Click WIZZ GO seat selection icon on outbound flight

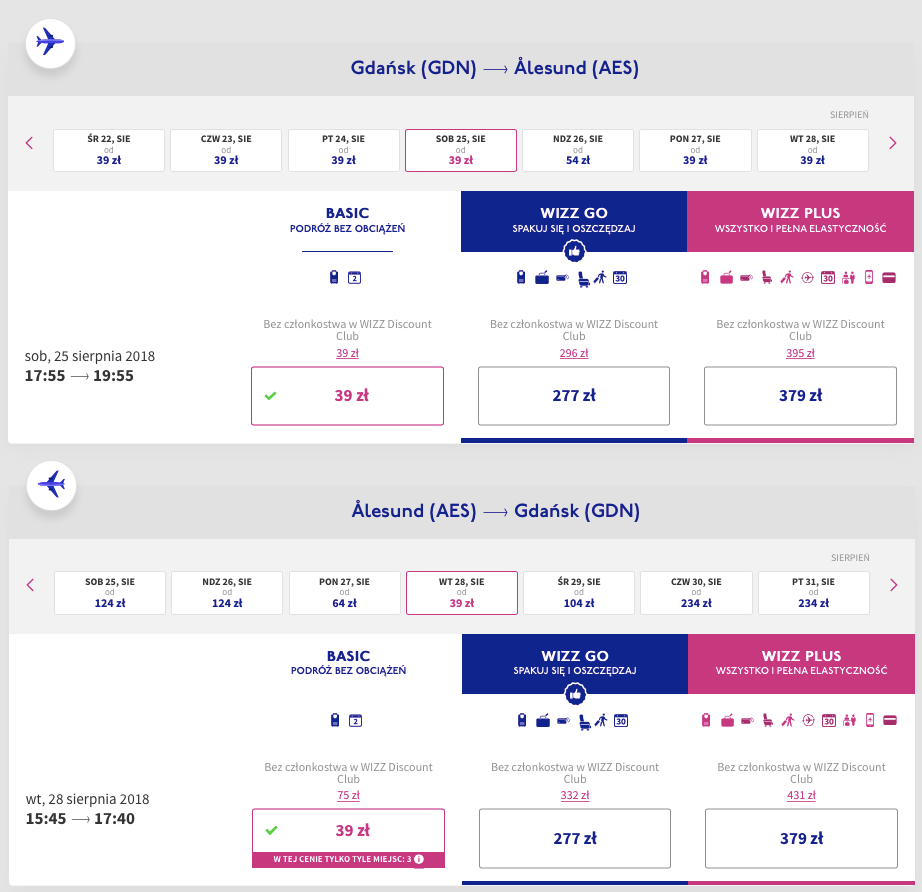[x=583, y=278]
